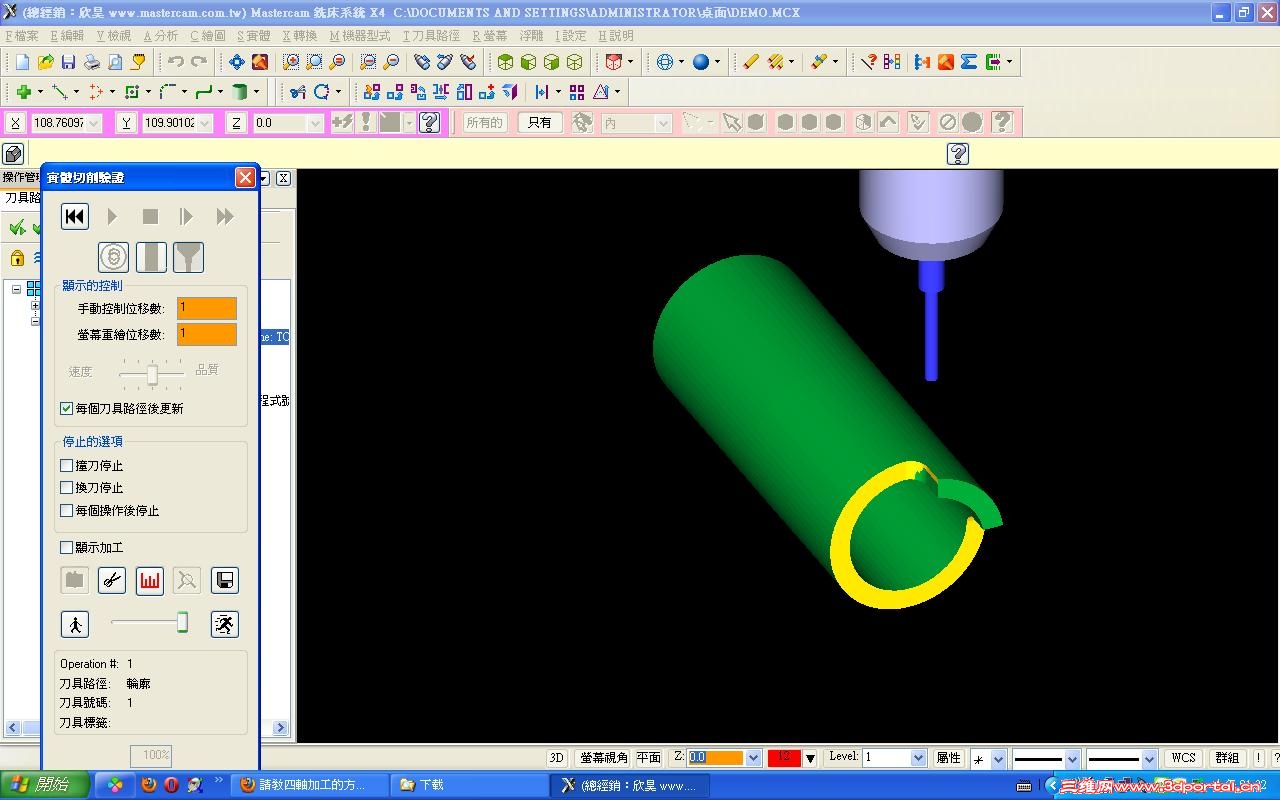Click the blue sigma icon
The height and width of the screenshot is (800, 1280).
click(x=968, y=62)
